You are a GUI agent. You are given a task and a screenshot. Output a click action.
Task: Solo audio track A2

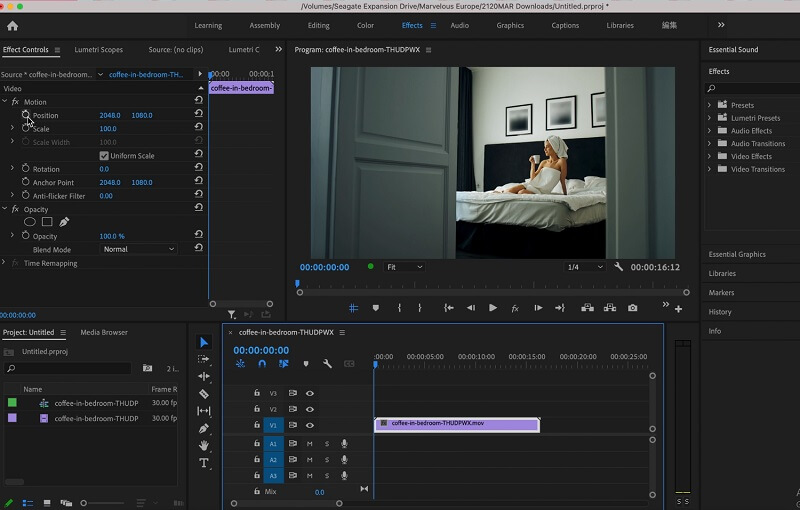[327, 460]
